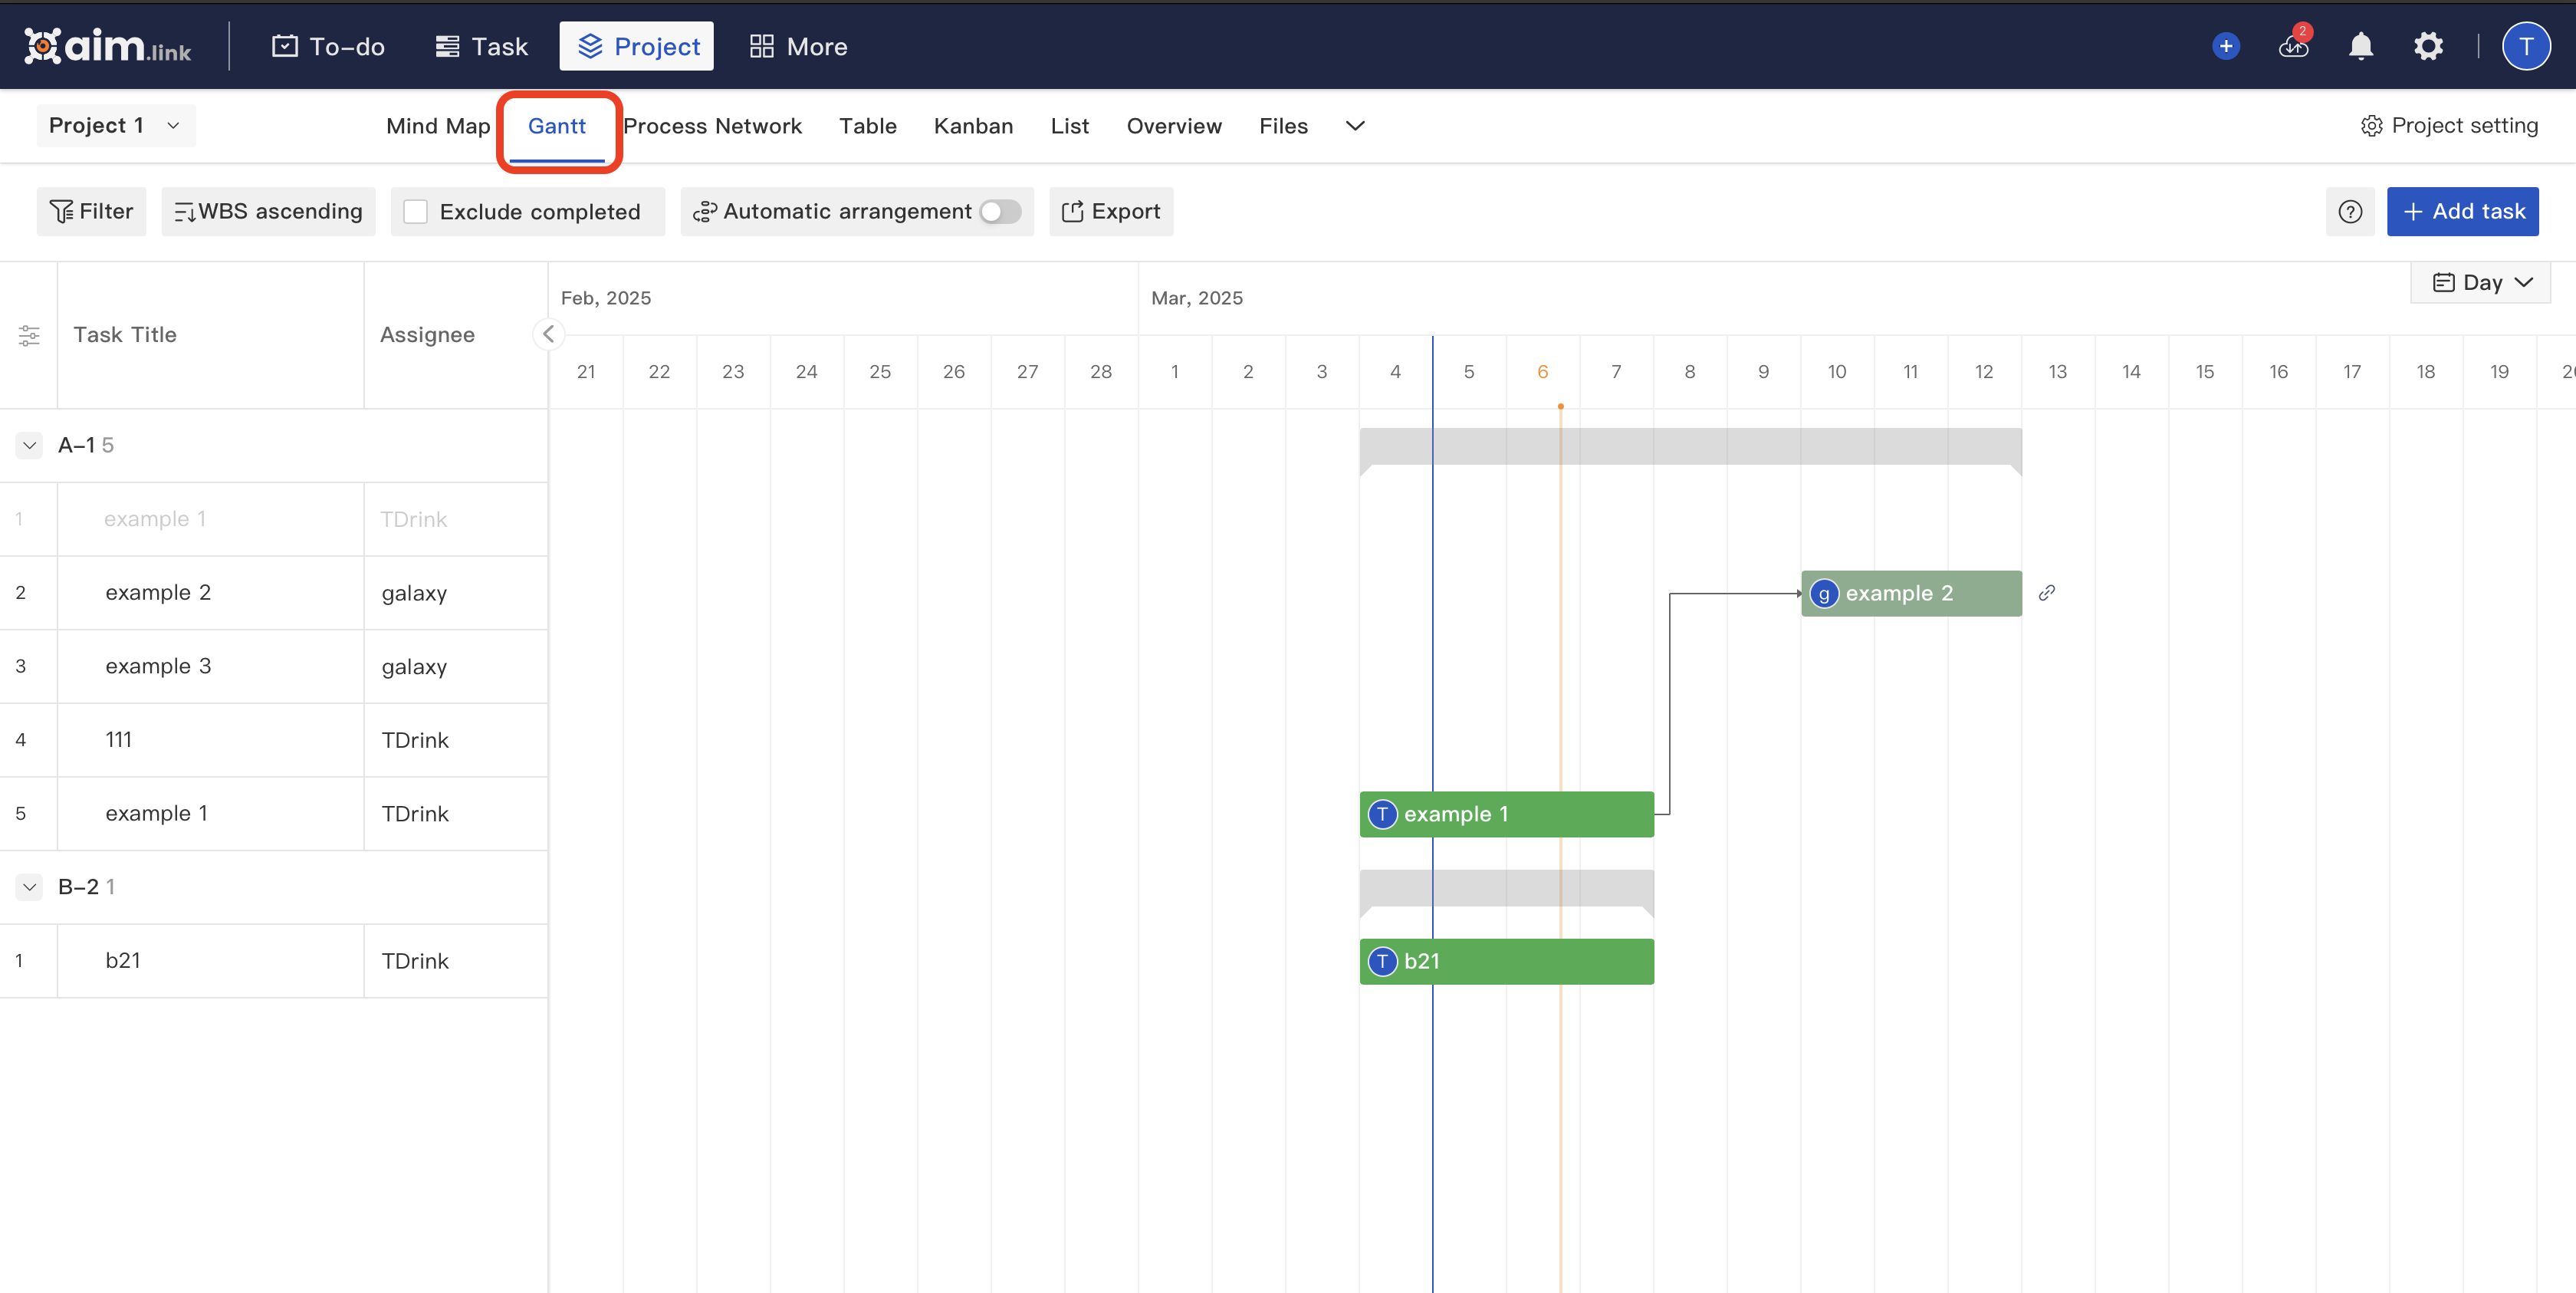
Task: Open the help question mark icon
Action: (x=2350, y=211)
